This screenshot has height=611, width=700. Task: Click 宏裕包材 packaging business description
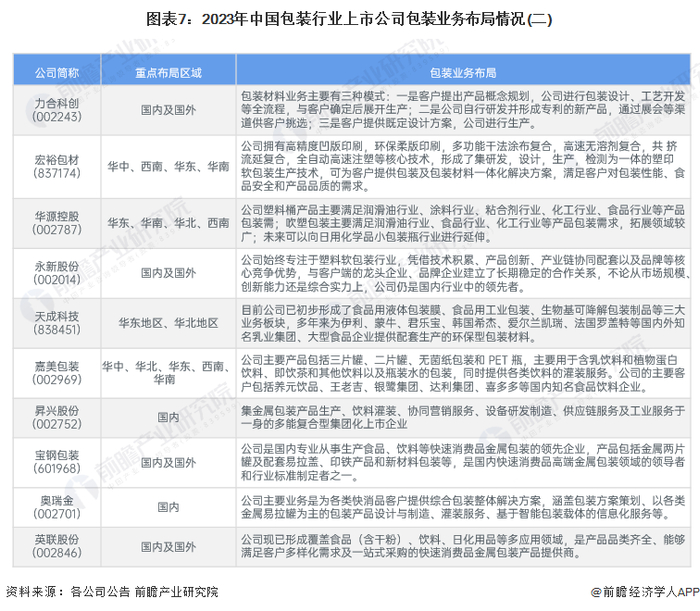coord(463,166)
